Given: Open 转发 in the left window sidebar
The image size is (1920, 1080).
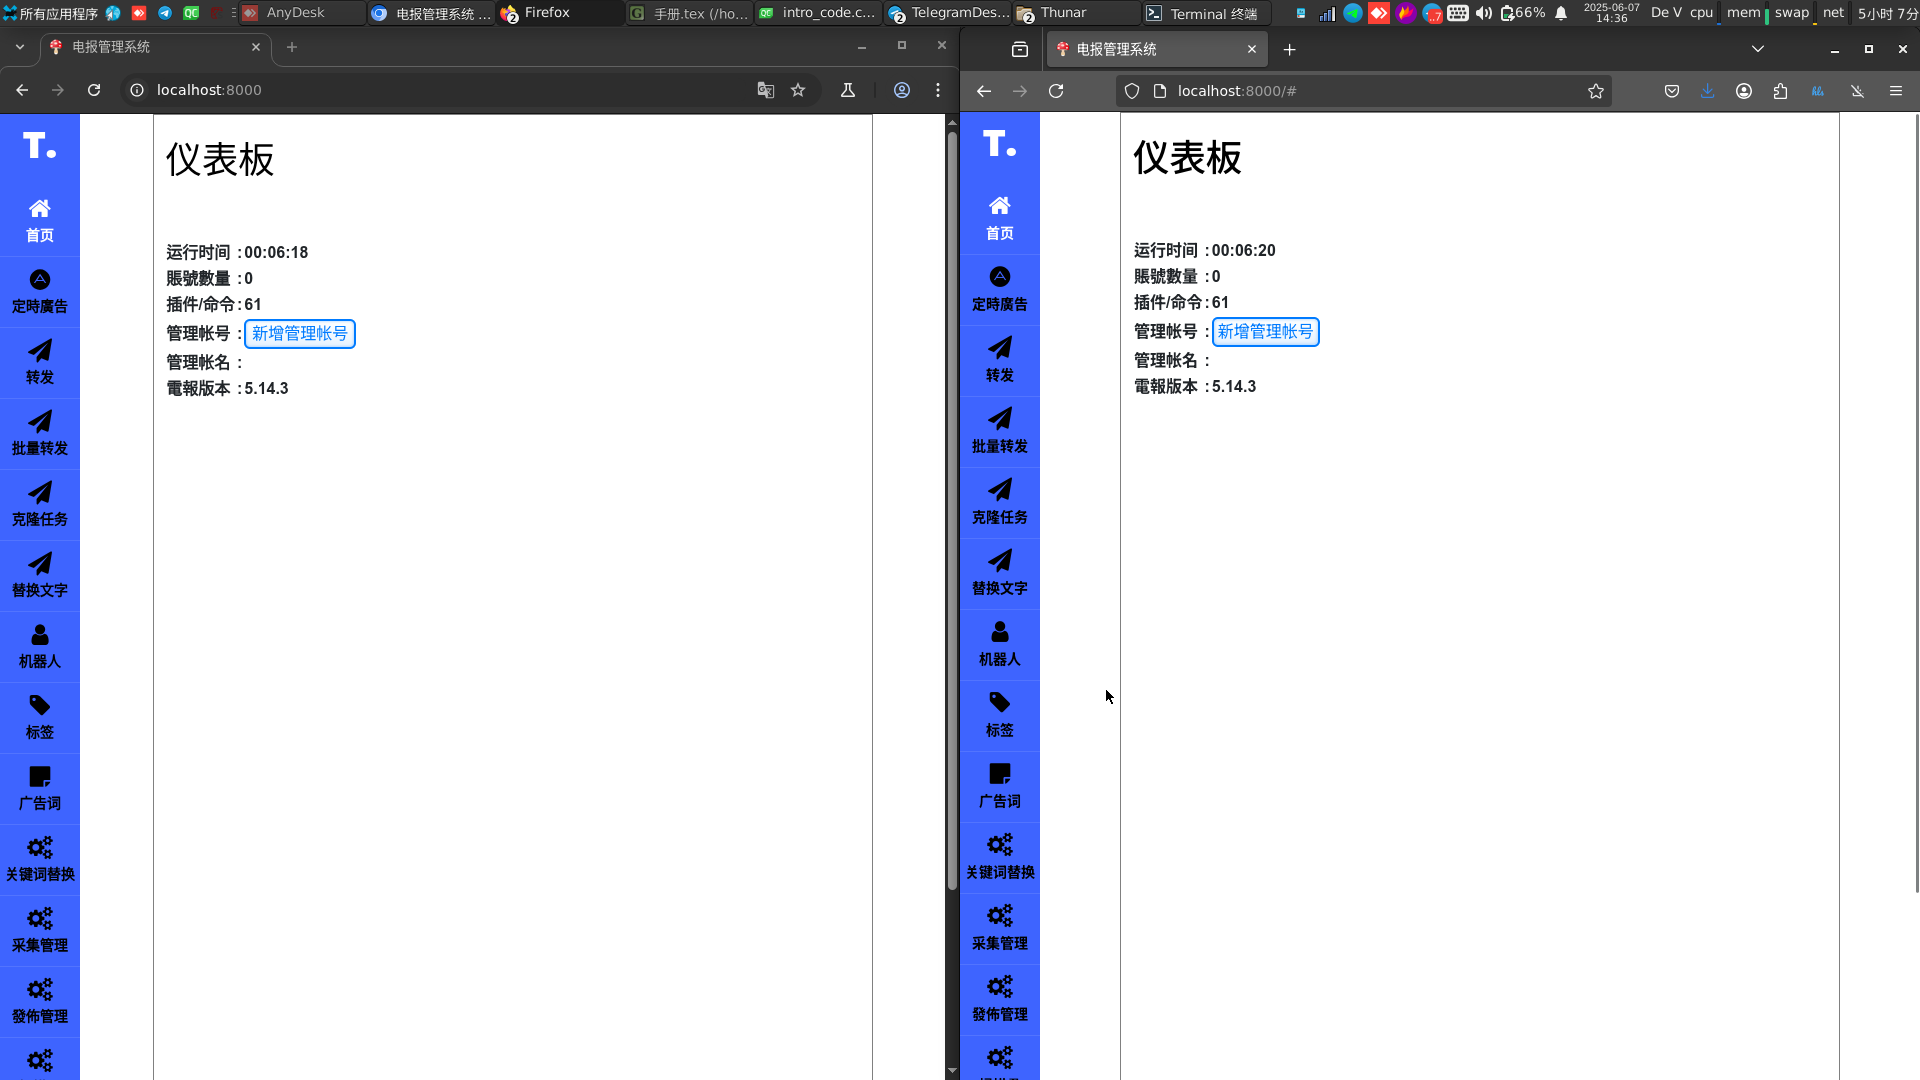Looking at the screenshot, I should 40,362.
